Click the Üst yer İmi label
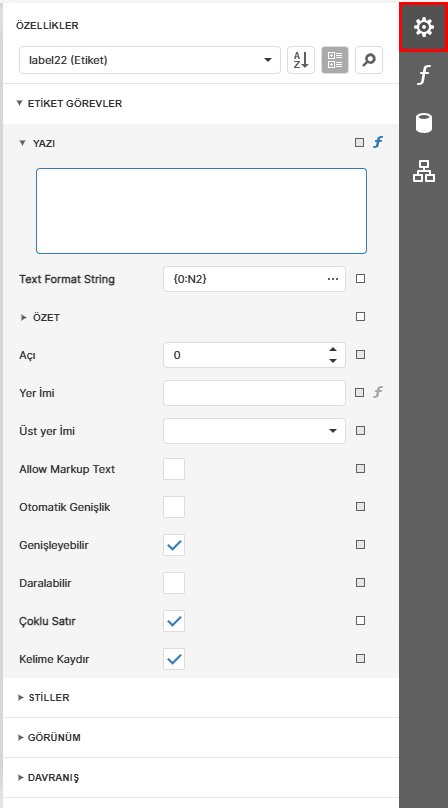The height and width of the screenshot is (808, 448). click(47, 431)
